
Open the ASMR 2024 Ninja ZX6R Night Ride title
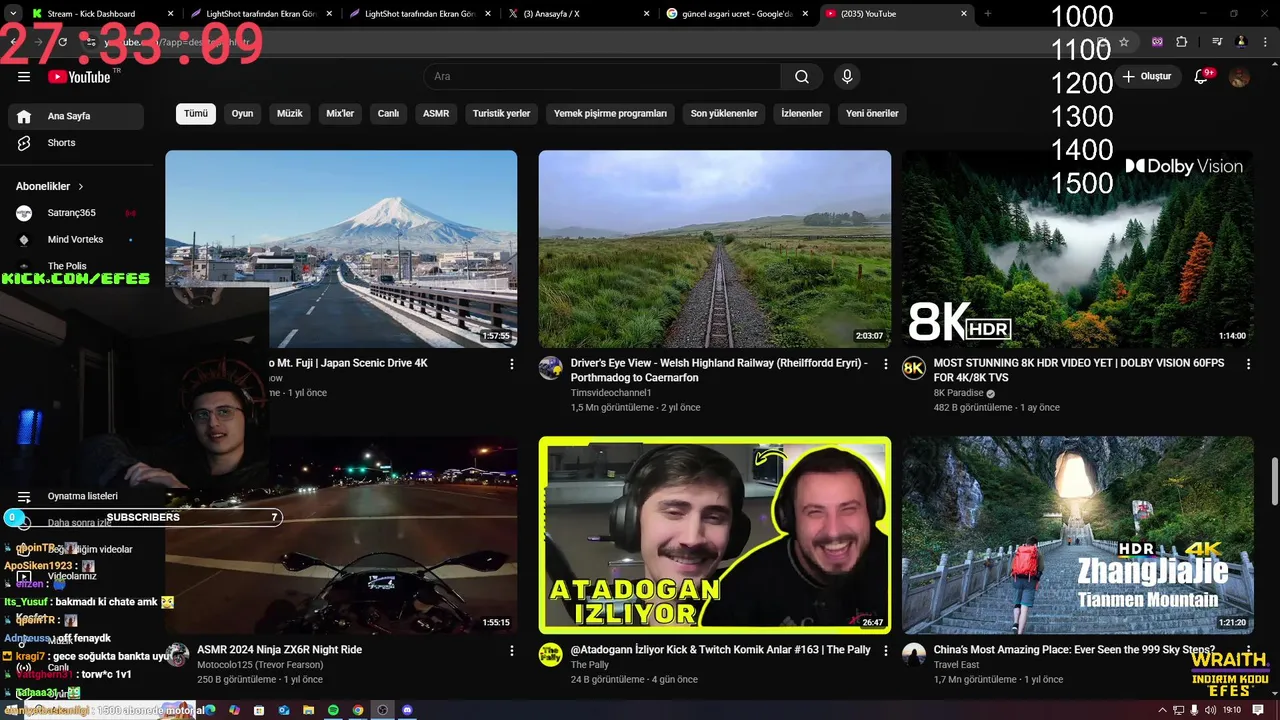click(280, 650)
